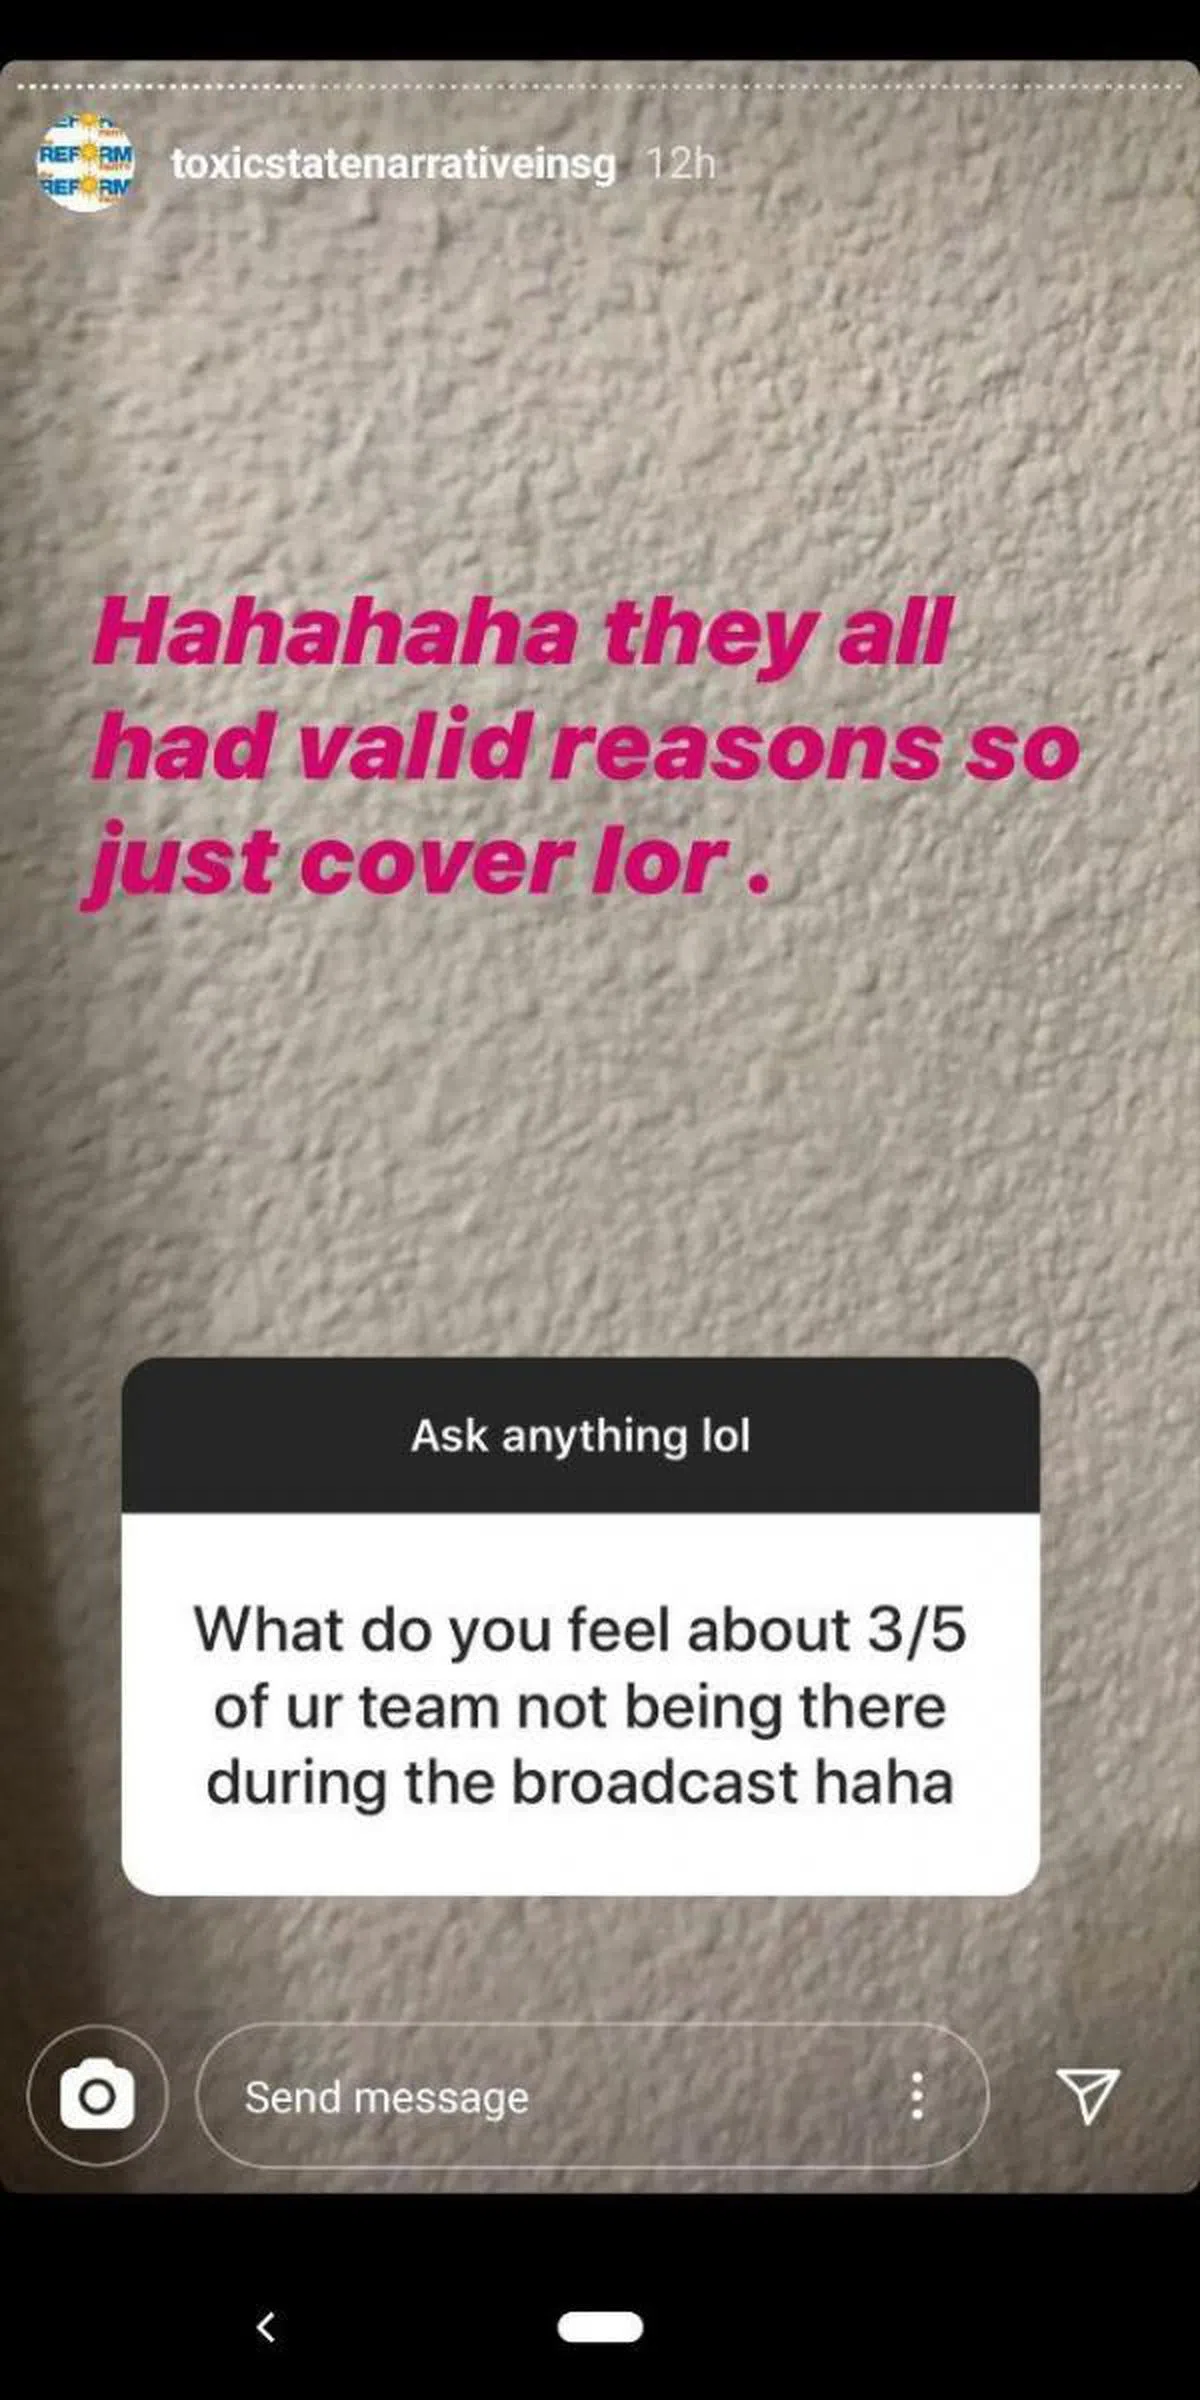Tap the "during the broadcast haha" question line
This screenshot has width=1200, height=2400.
pyautogui.click(x=580, y=1783)
